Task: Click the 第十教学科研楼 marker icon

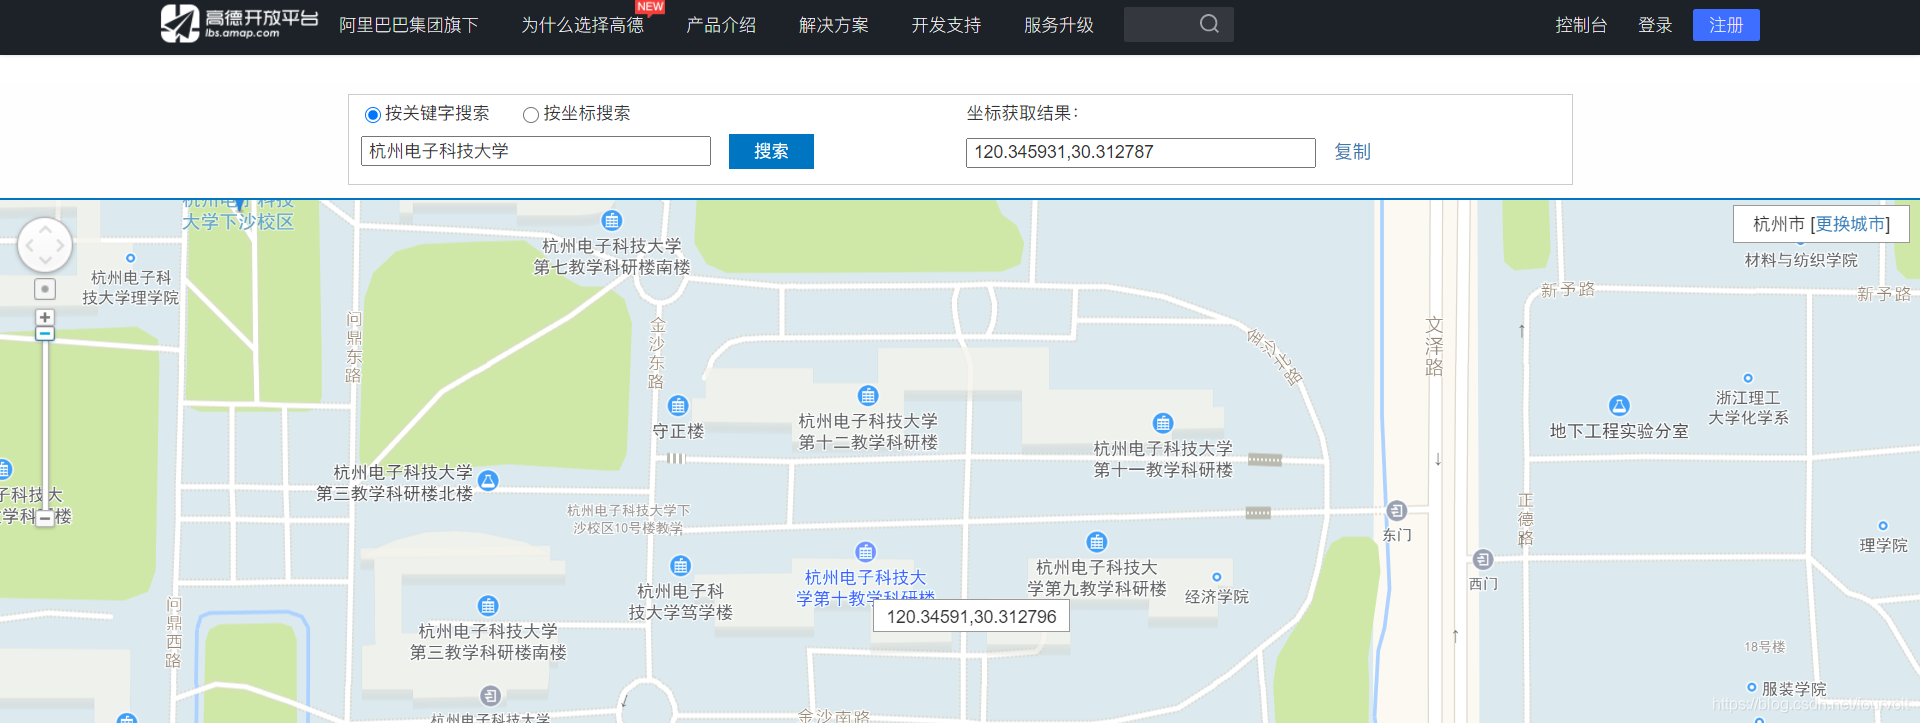Action: click(866, 552)
